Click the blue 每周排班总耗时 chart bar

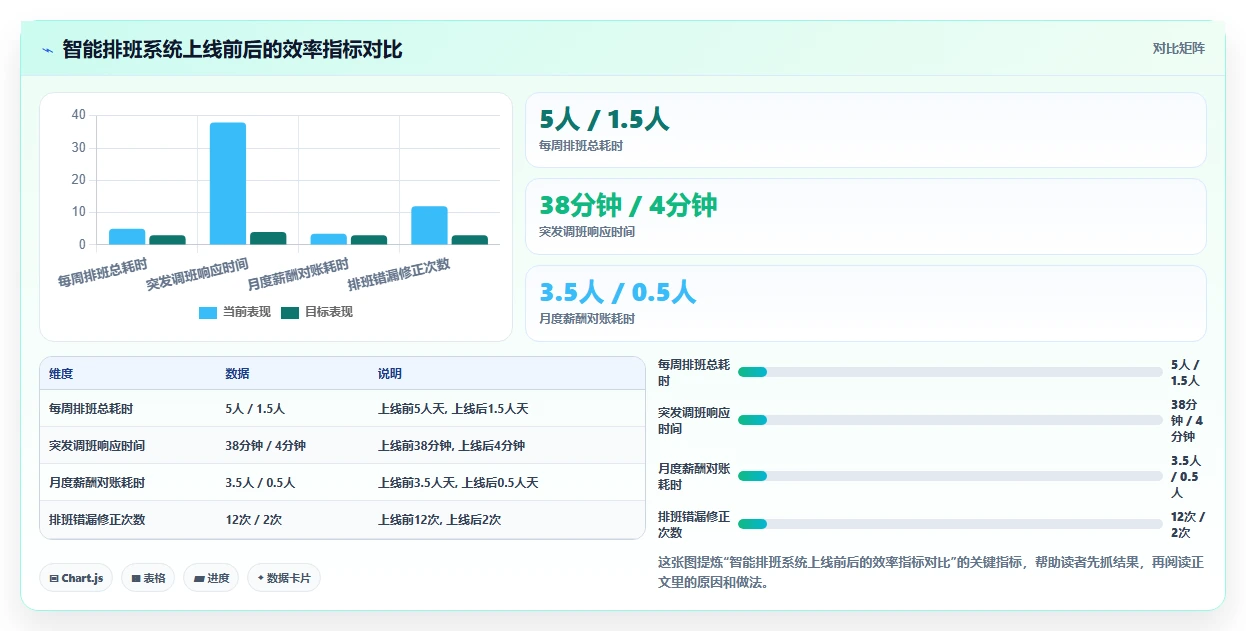[x=127, y=237]
